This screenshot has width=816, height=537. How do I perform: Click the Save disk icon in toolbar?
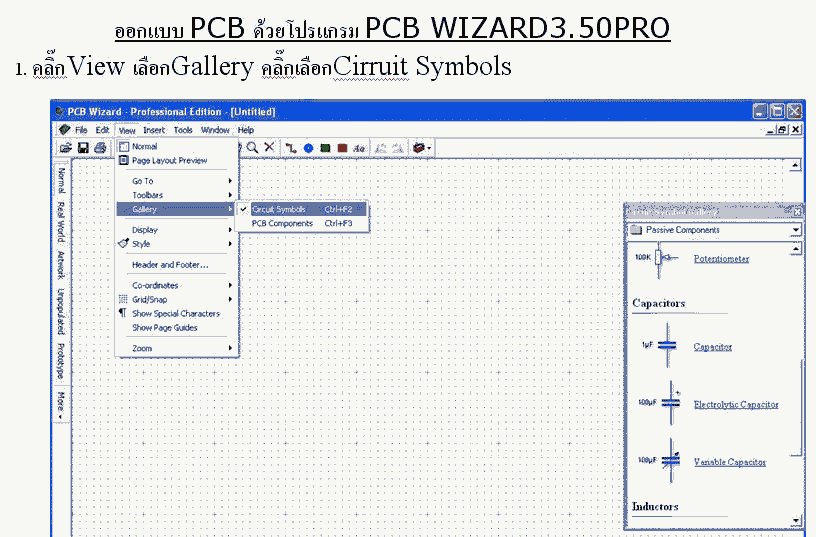coord(83,148)
